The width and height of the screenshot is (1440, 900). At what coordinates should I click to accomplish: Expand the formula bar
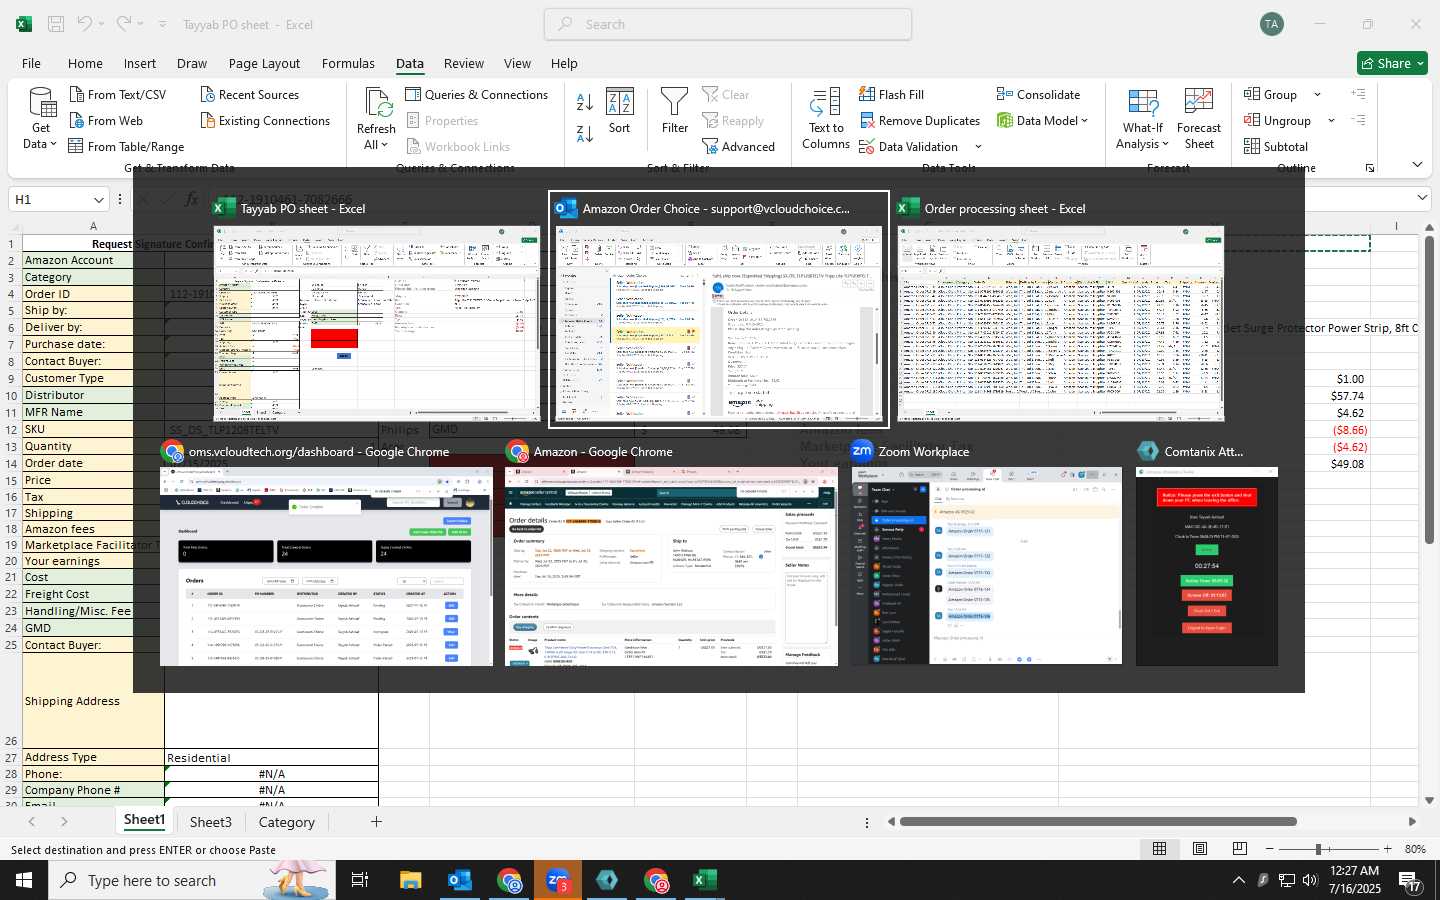tap(1423, 198)
